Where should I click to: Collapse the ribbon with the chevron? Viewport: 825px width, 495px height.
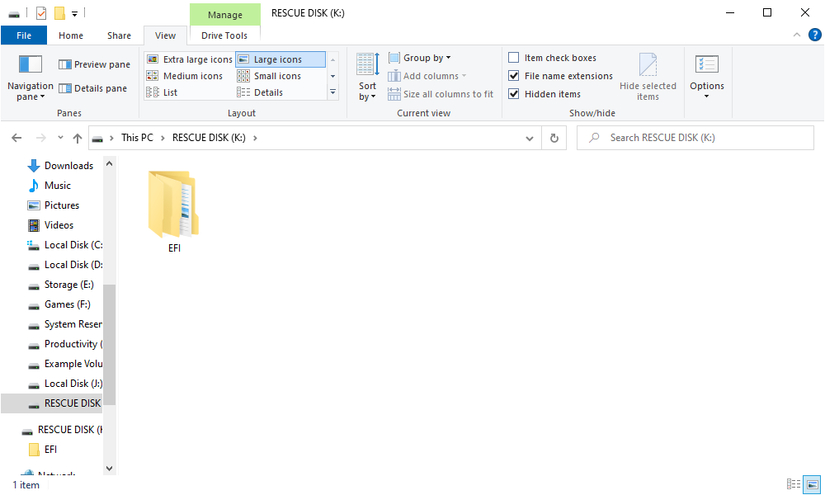tap(797, 35)
